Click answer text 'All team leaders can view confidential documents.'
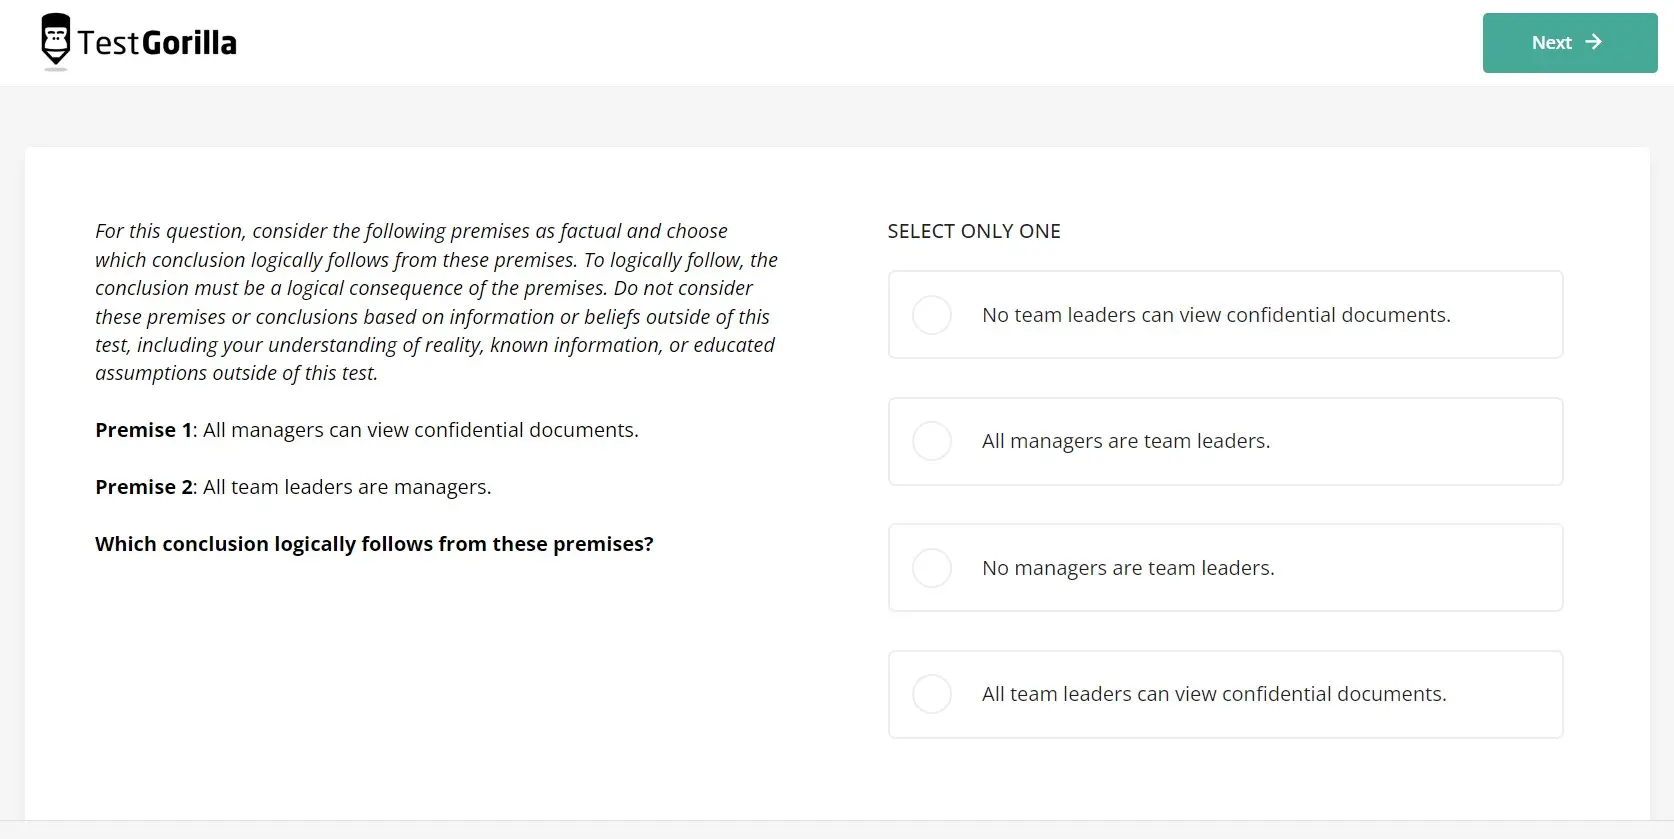 tap(1213, 694)
